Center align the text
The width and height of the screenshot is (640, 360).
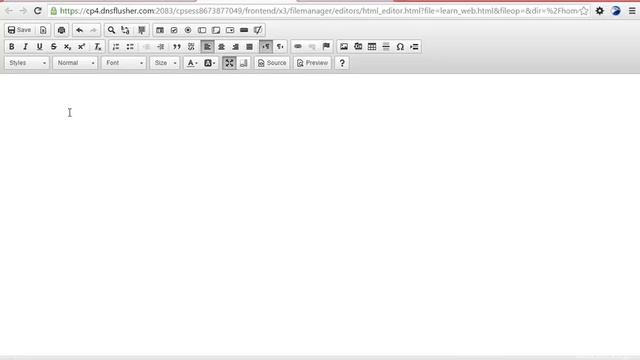coord(221,47)
